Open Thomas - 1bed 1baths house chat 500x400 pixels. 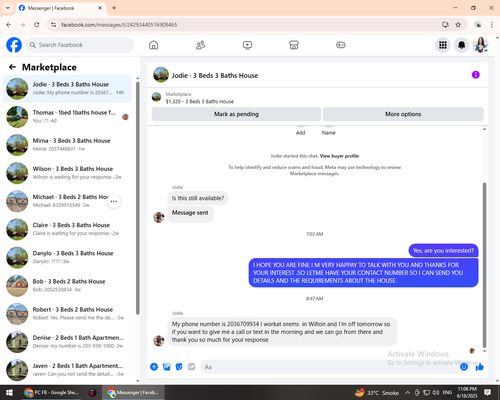pyautogui.click(x=67, y=117)
